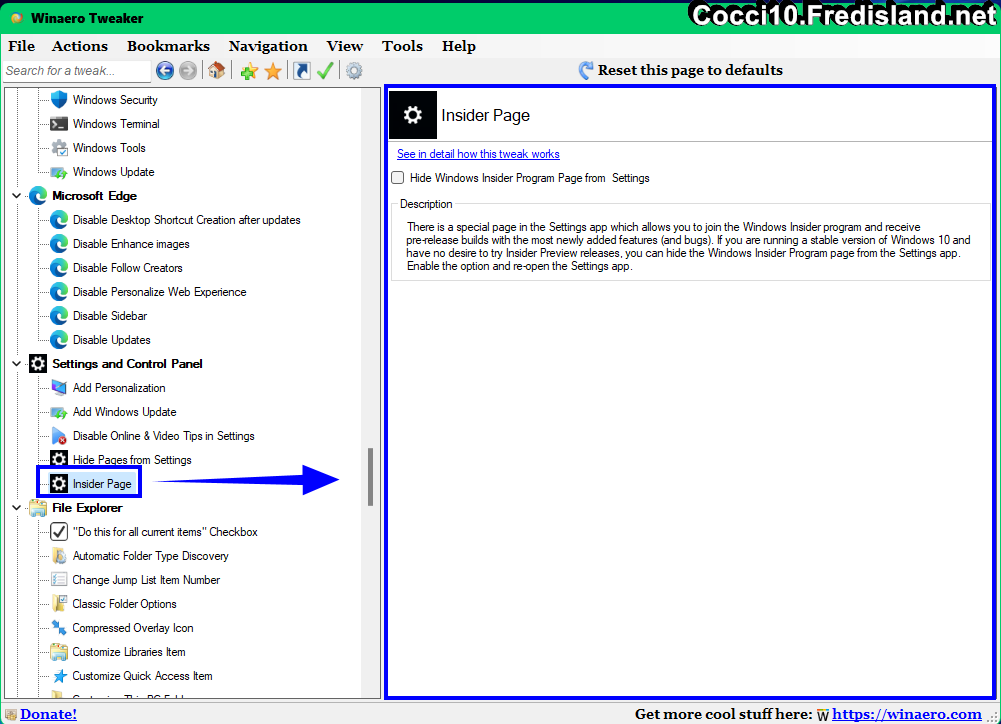Collapse the File Explorer tree group
This screenshot has height=724, width=1001.
tap(17, 508)
